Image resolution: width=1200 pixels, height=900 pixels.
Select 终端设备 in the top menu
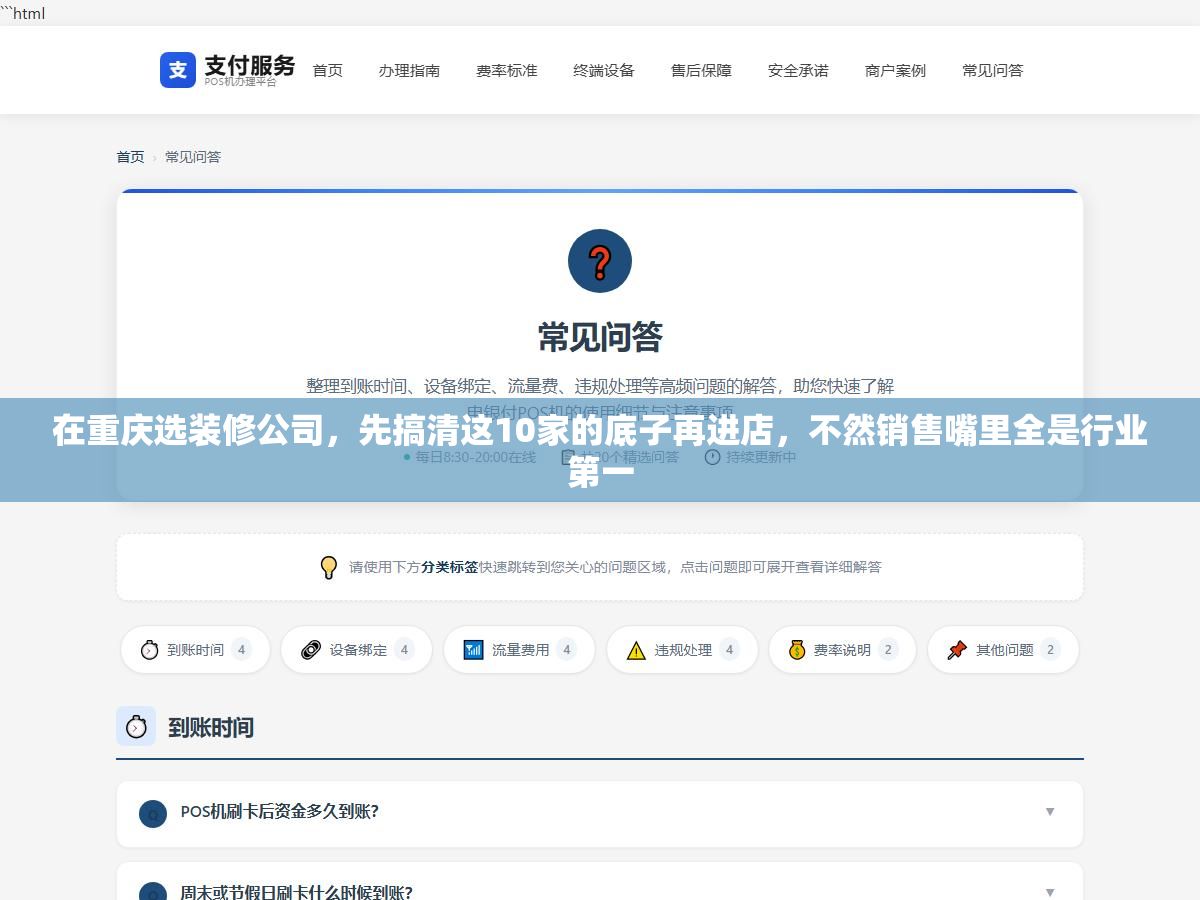[604, 70]
